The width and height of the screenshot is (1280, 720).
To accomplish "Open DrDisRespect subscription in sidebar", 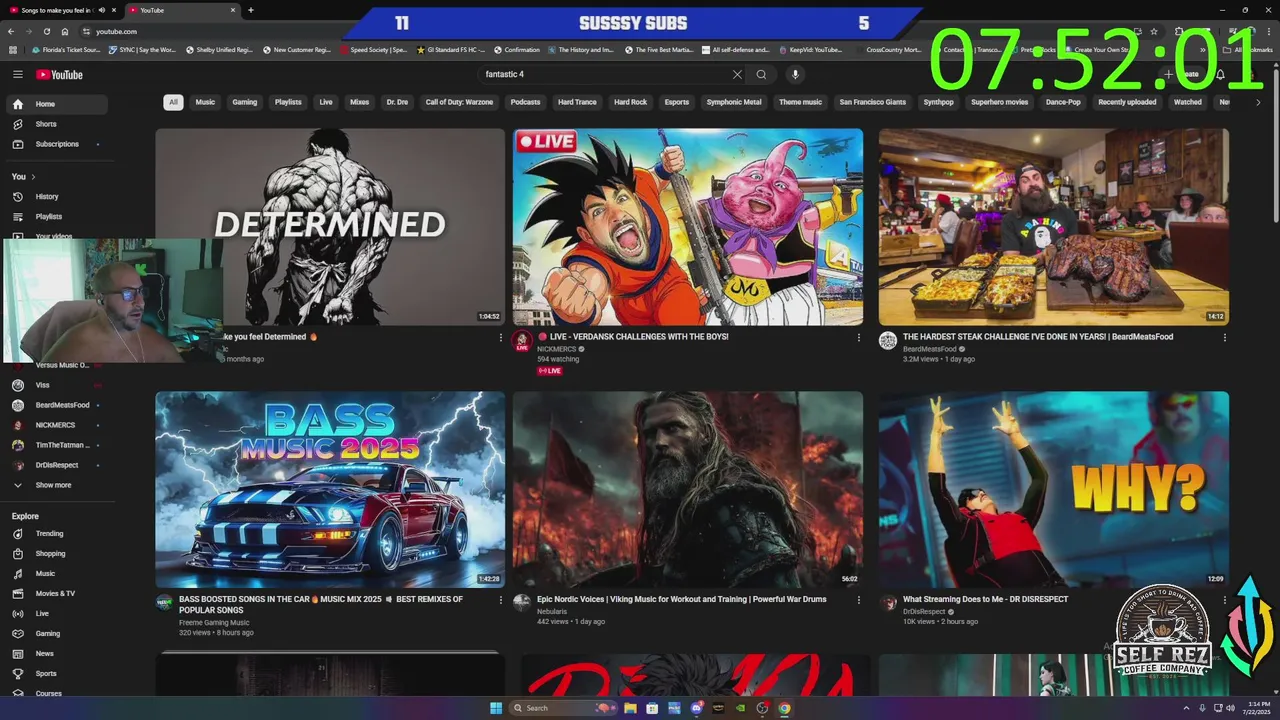I will coord(56,465).
